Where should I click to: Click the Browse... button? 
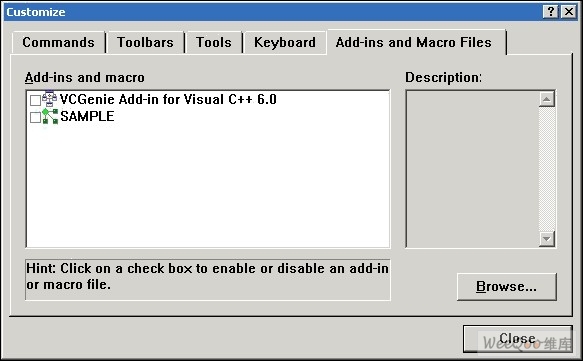pos(506,287)
